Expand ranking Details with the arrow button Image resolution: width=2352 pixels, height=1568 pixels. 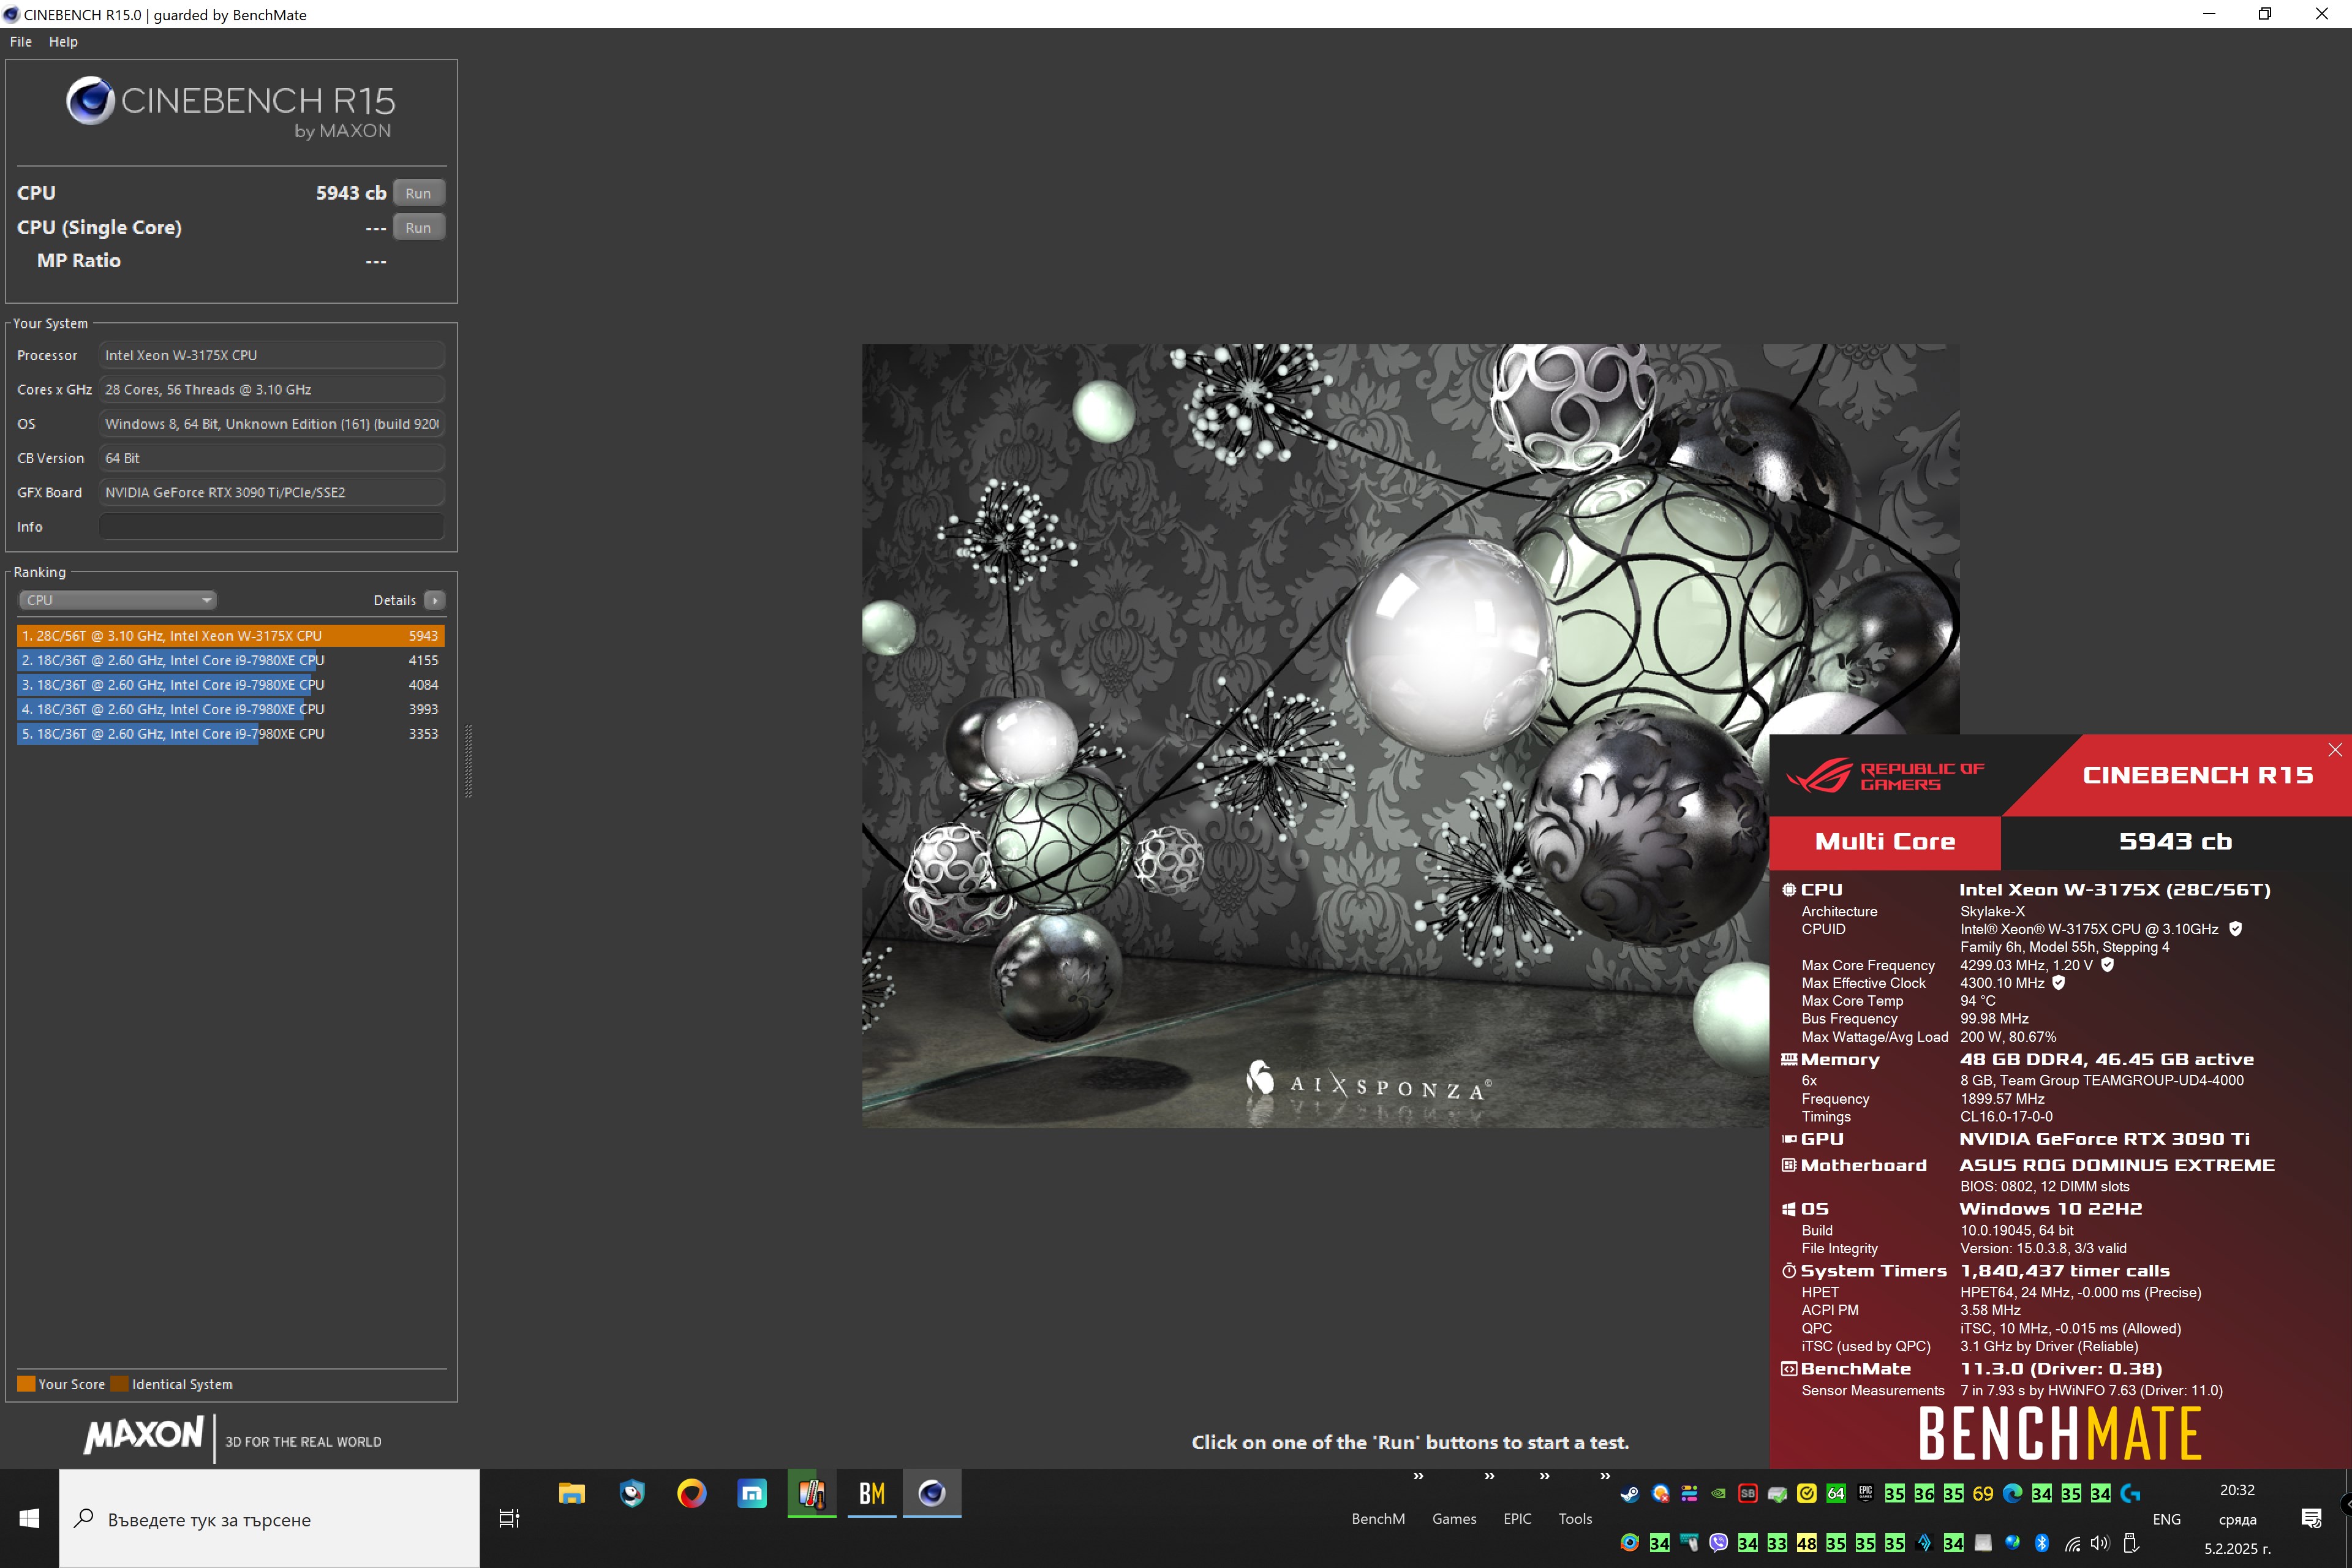tap(435, 600)
